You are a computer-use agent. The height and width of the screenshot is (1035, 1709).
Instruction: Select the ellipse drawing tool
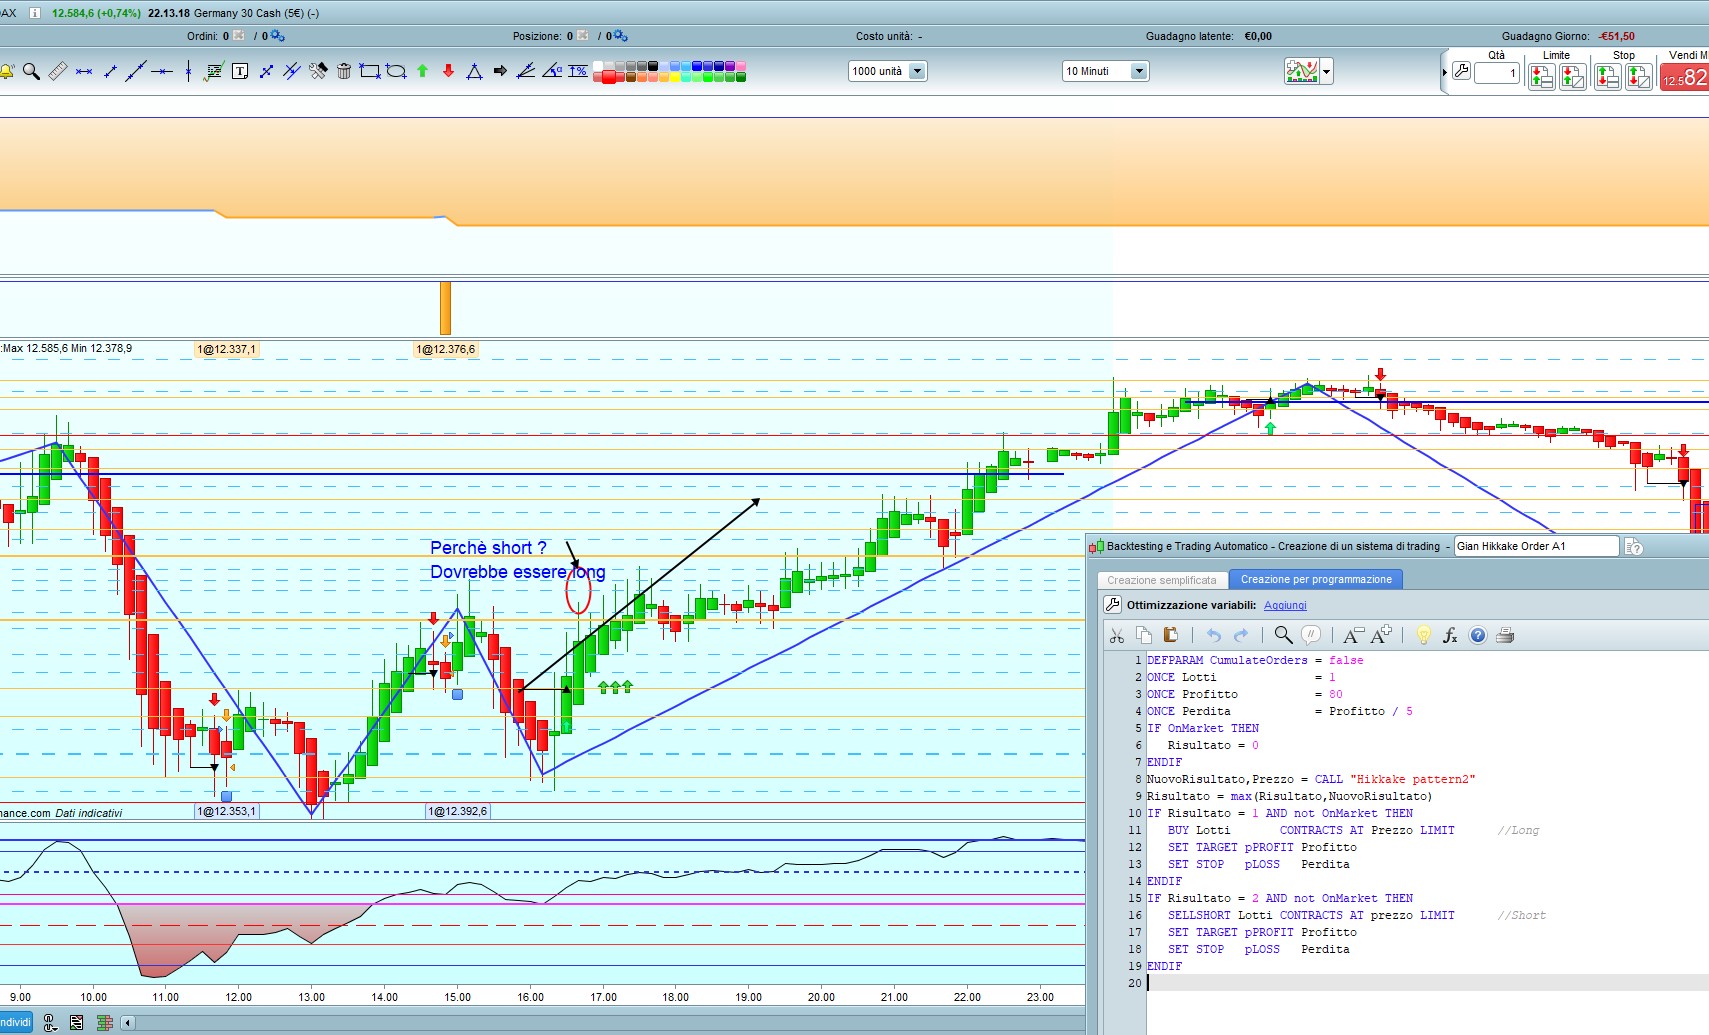pyautogui.click(x=396, y=71)
